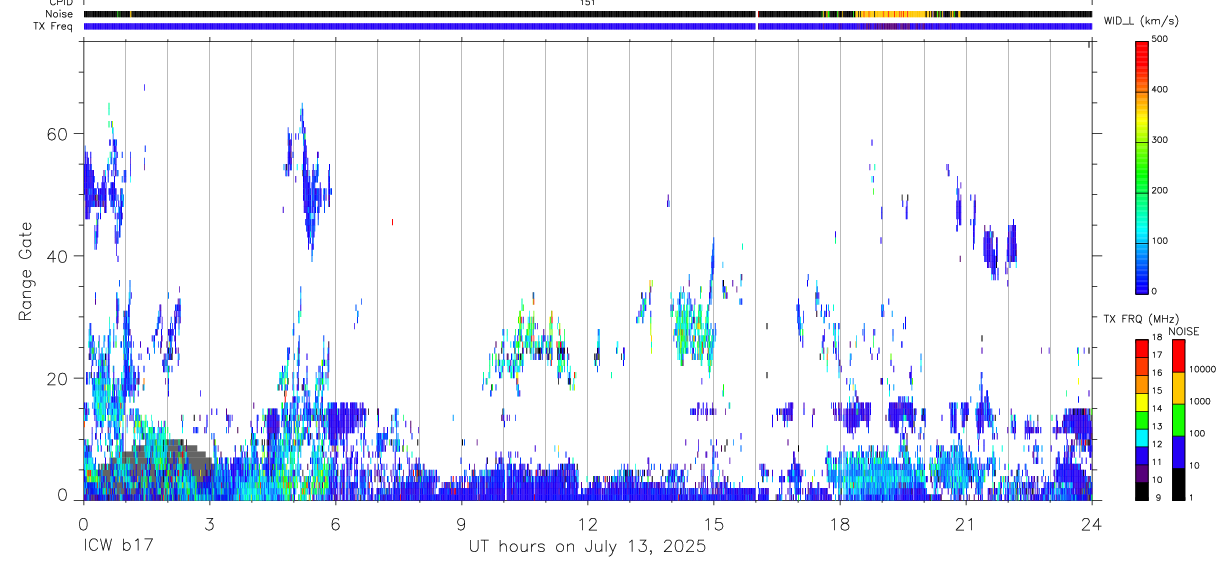Click the "300" tick on the width colorbar

[1160, 140]
